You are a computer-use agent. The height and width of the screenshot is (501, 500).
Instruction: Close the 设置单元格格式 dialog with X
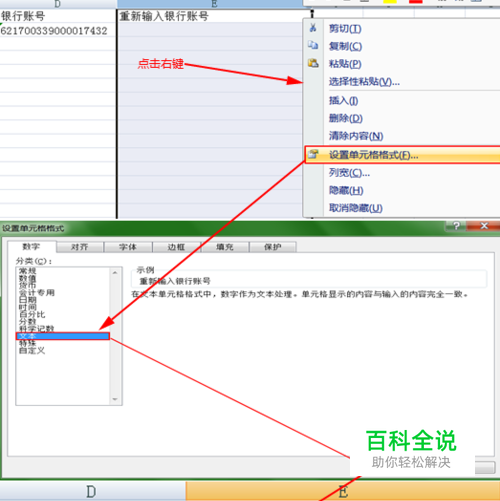(x=484, y=226)
